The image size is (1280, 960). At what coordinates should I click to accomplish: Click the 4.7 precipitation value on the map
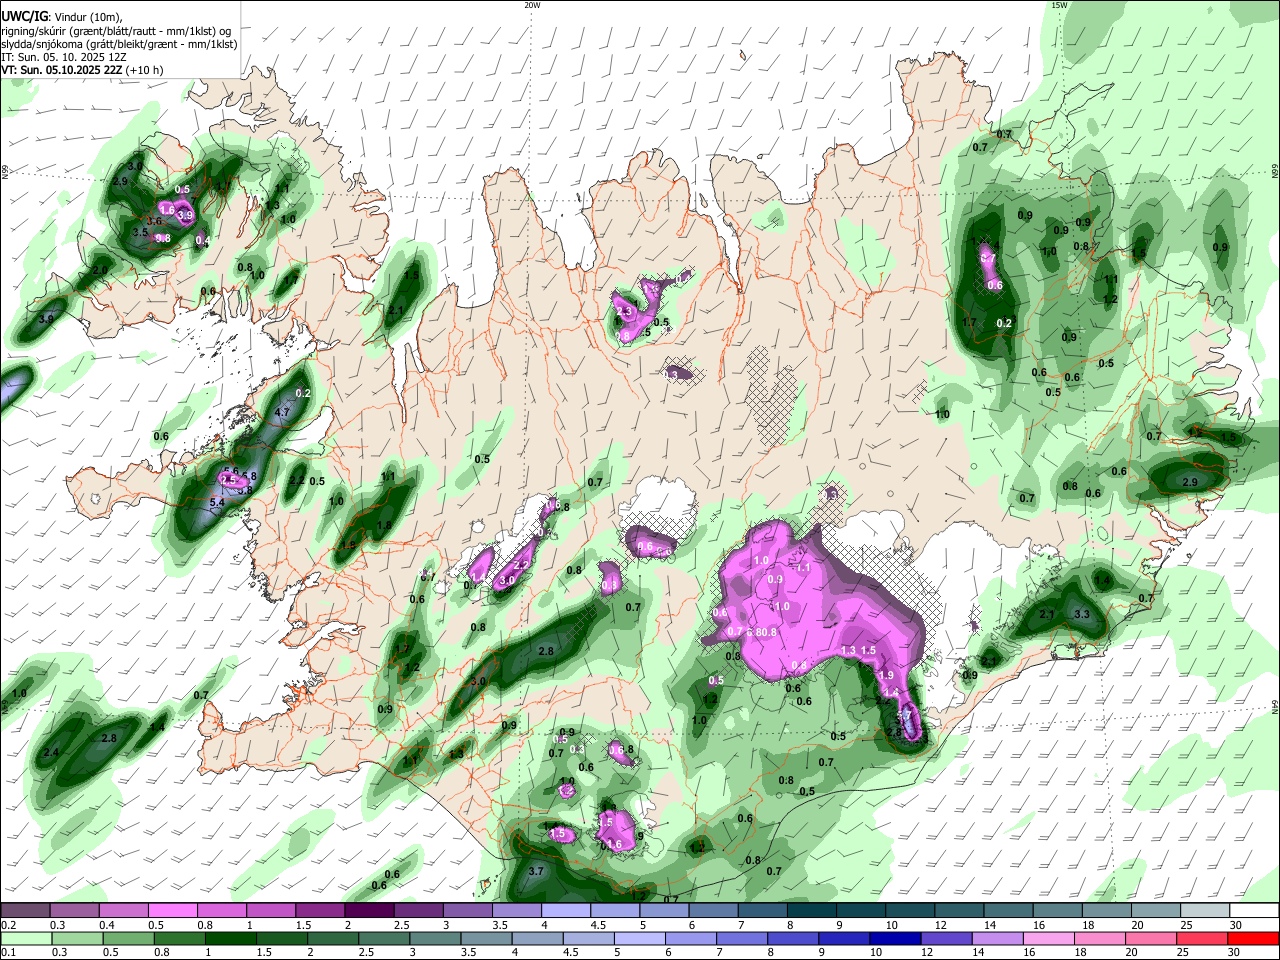pyautogui.click(x=281, y=412)
